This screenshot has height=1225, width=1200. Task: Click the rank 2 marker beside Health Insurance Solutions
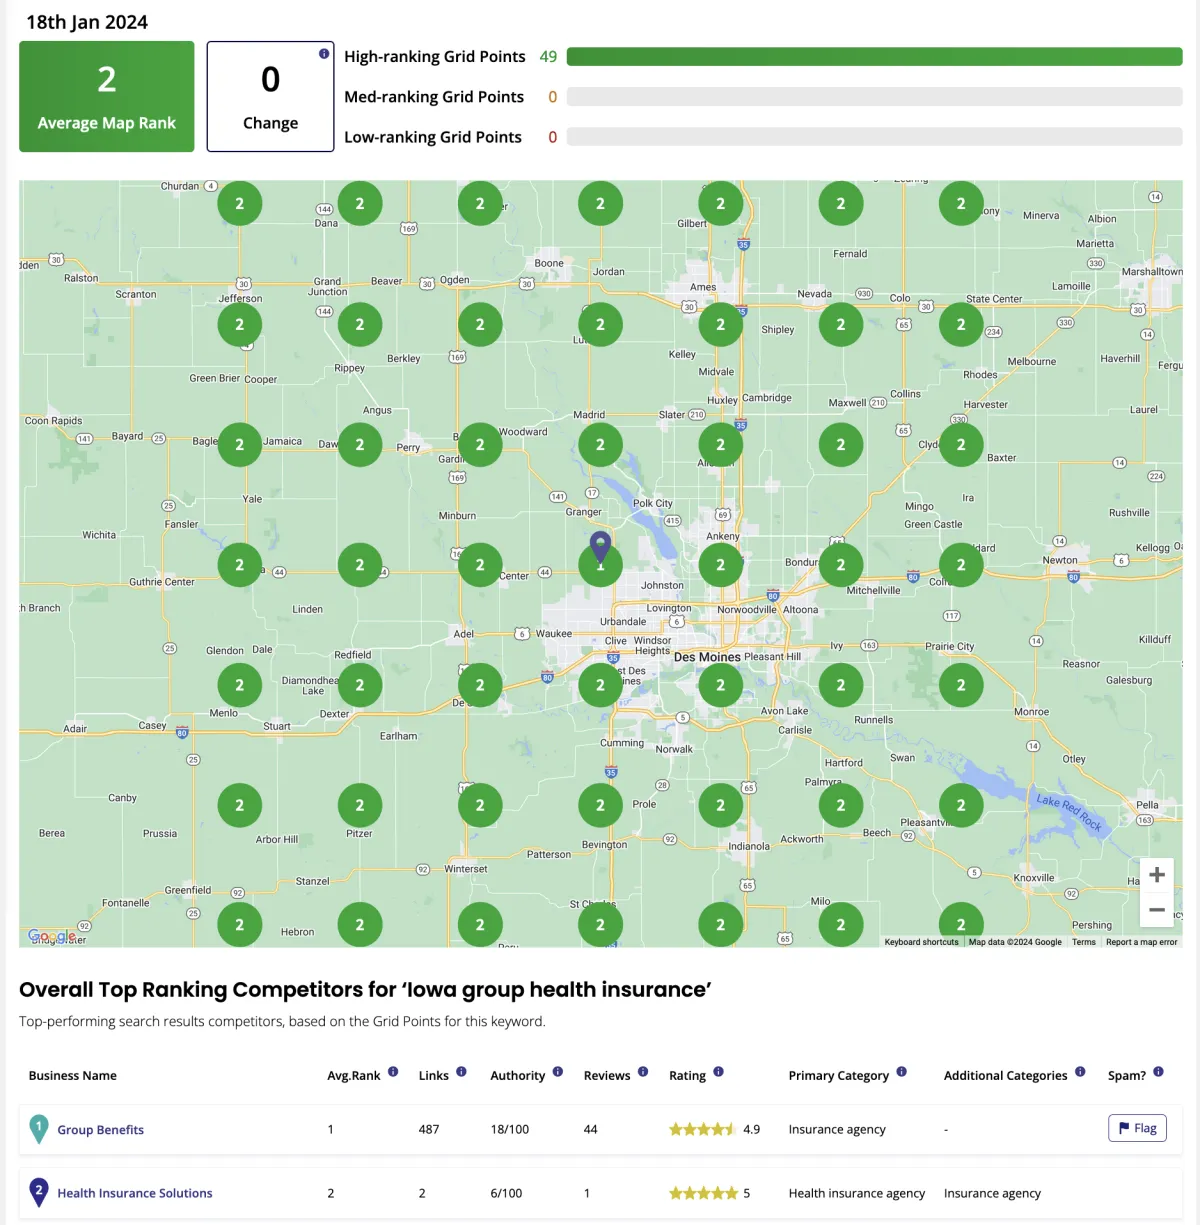coord(39,1192)
